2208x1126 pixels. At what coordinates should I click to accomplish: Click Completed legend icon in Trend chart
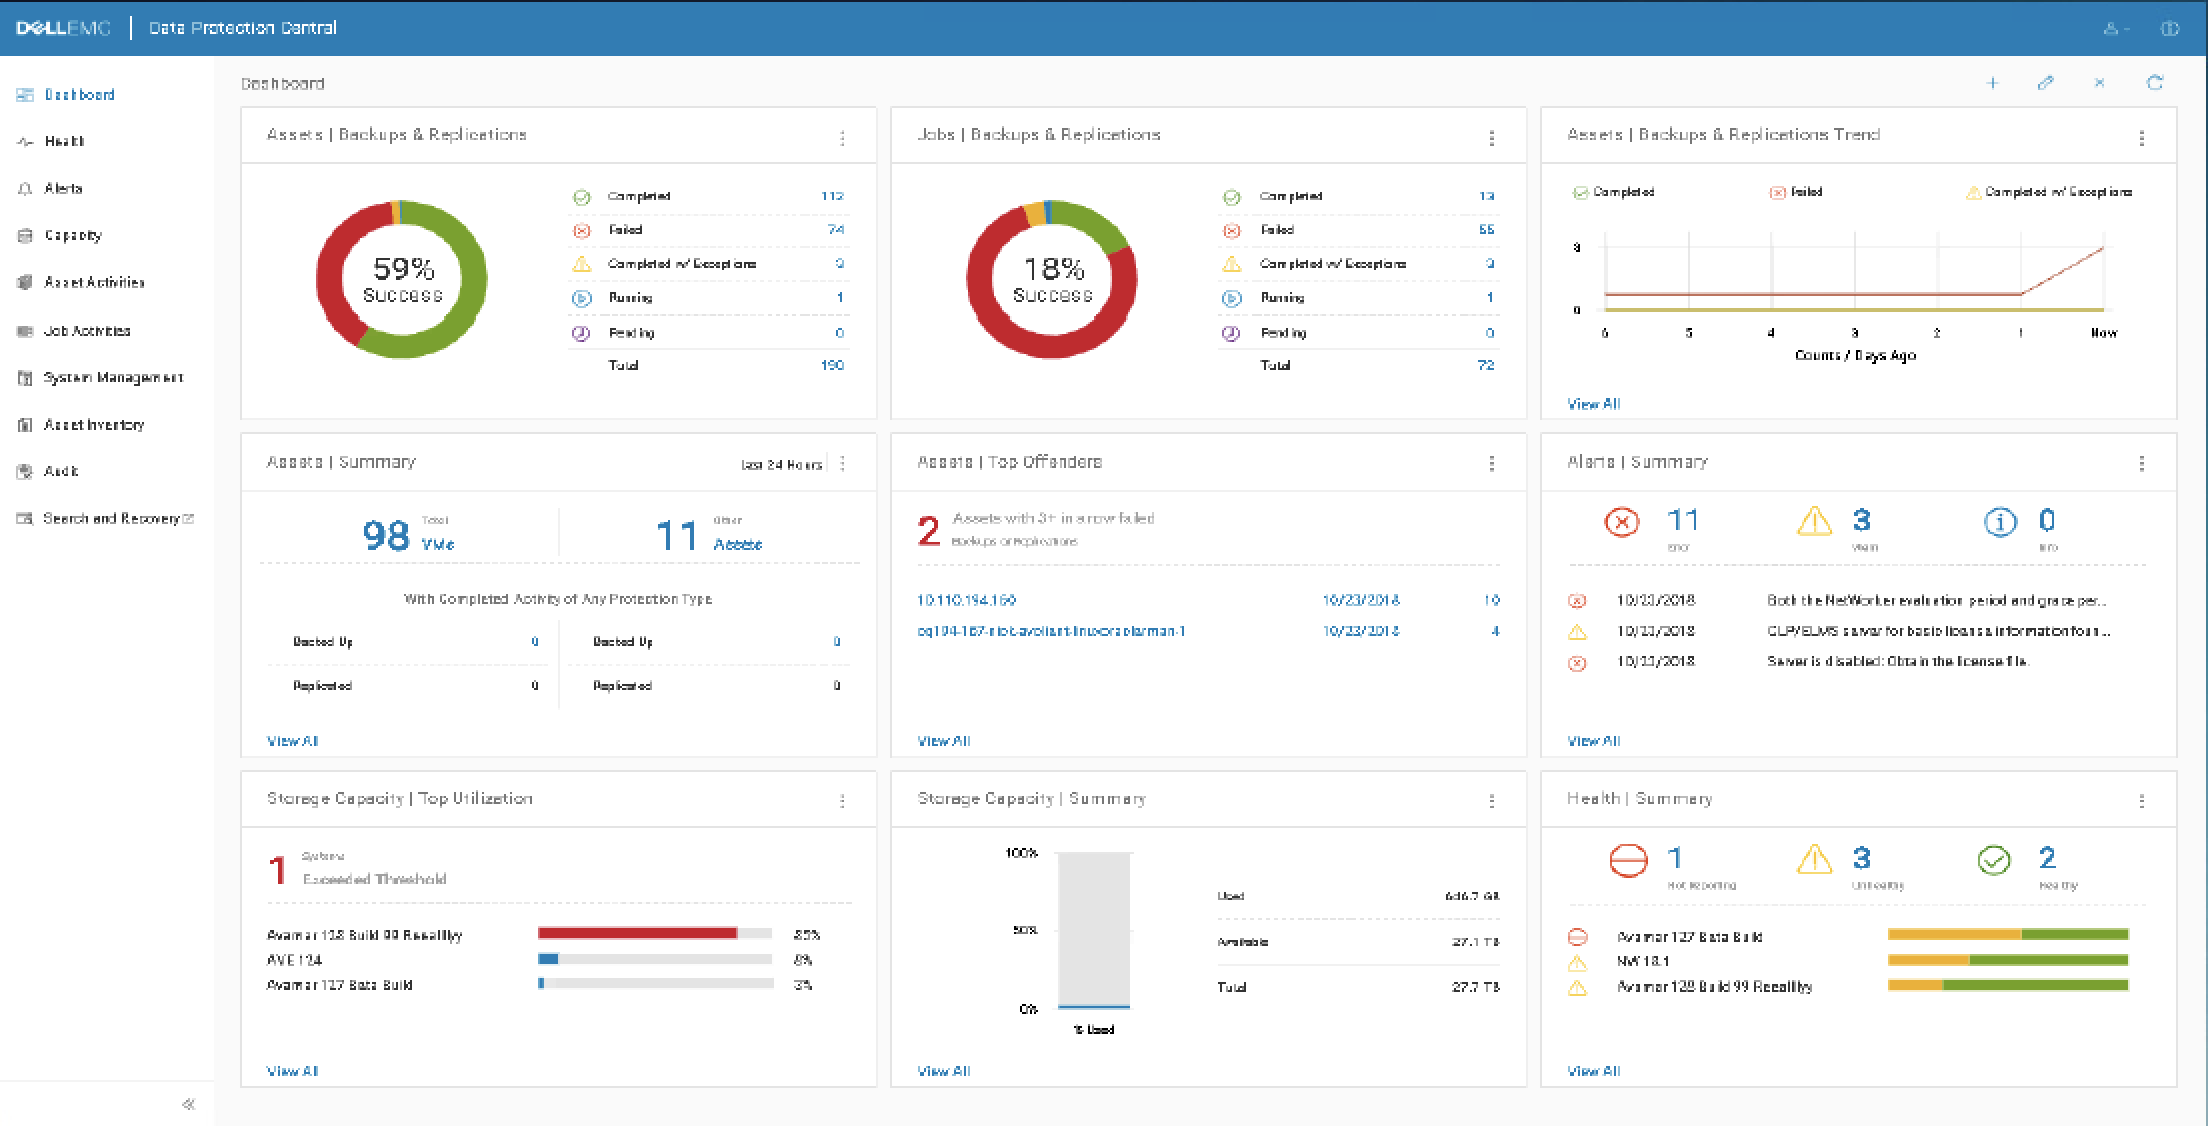(1580, 192)
